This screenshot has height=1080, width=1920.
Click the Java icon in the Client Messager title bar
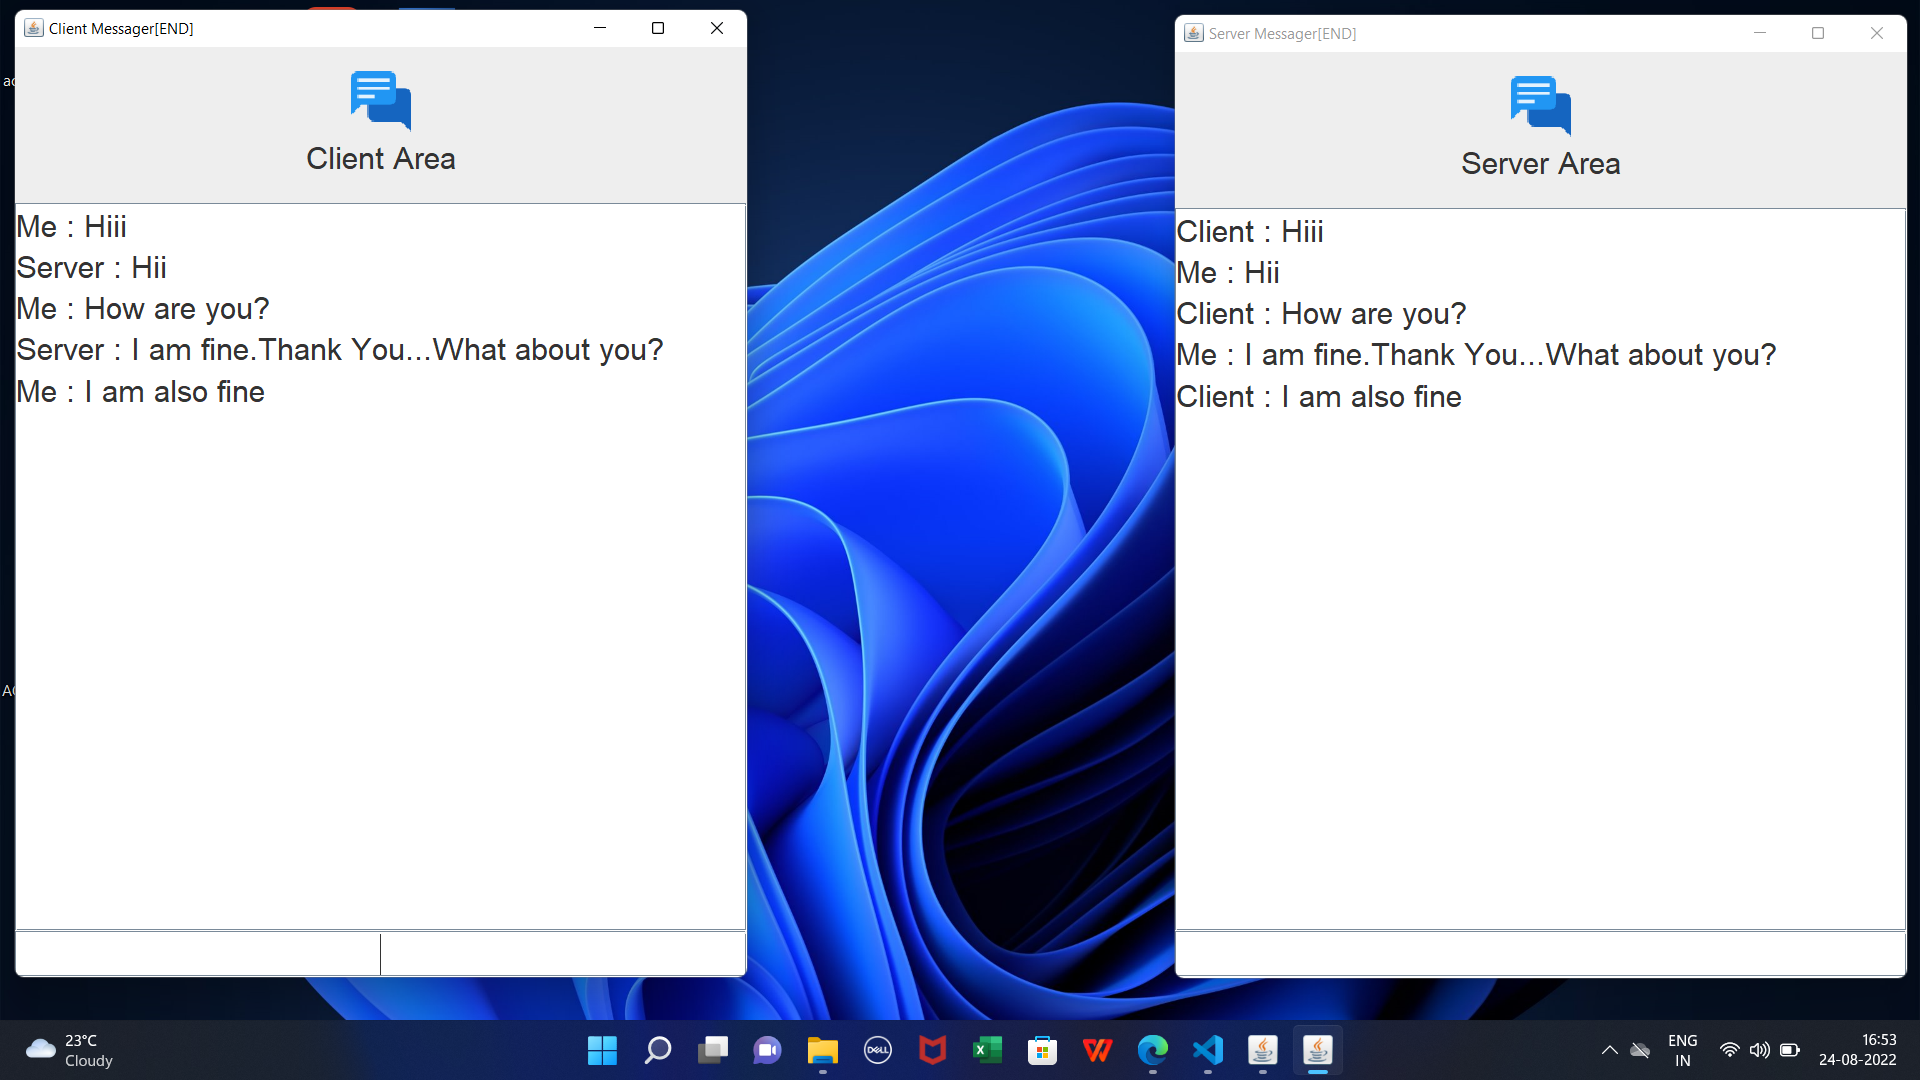[34, 28]
